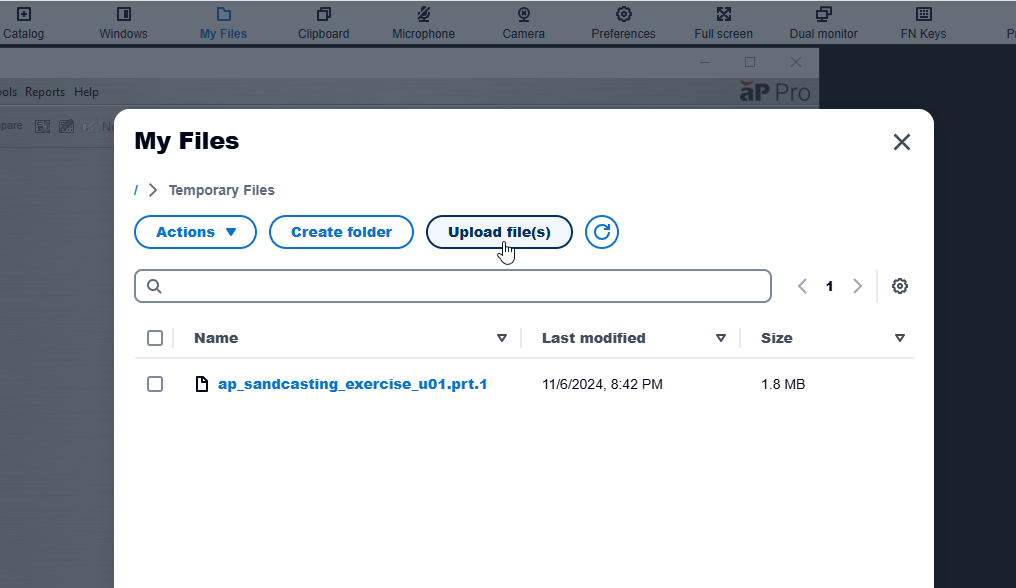Click the 1.8 MB size cell
This screenshot has width=1016, height=588.
783,384
